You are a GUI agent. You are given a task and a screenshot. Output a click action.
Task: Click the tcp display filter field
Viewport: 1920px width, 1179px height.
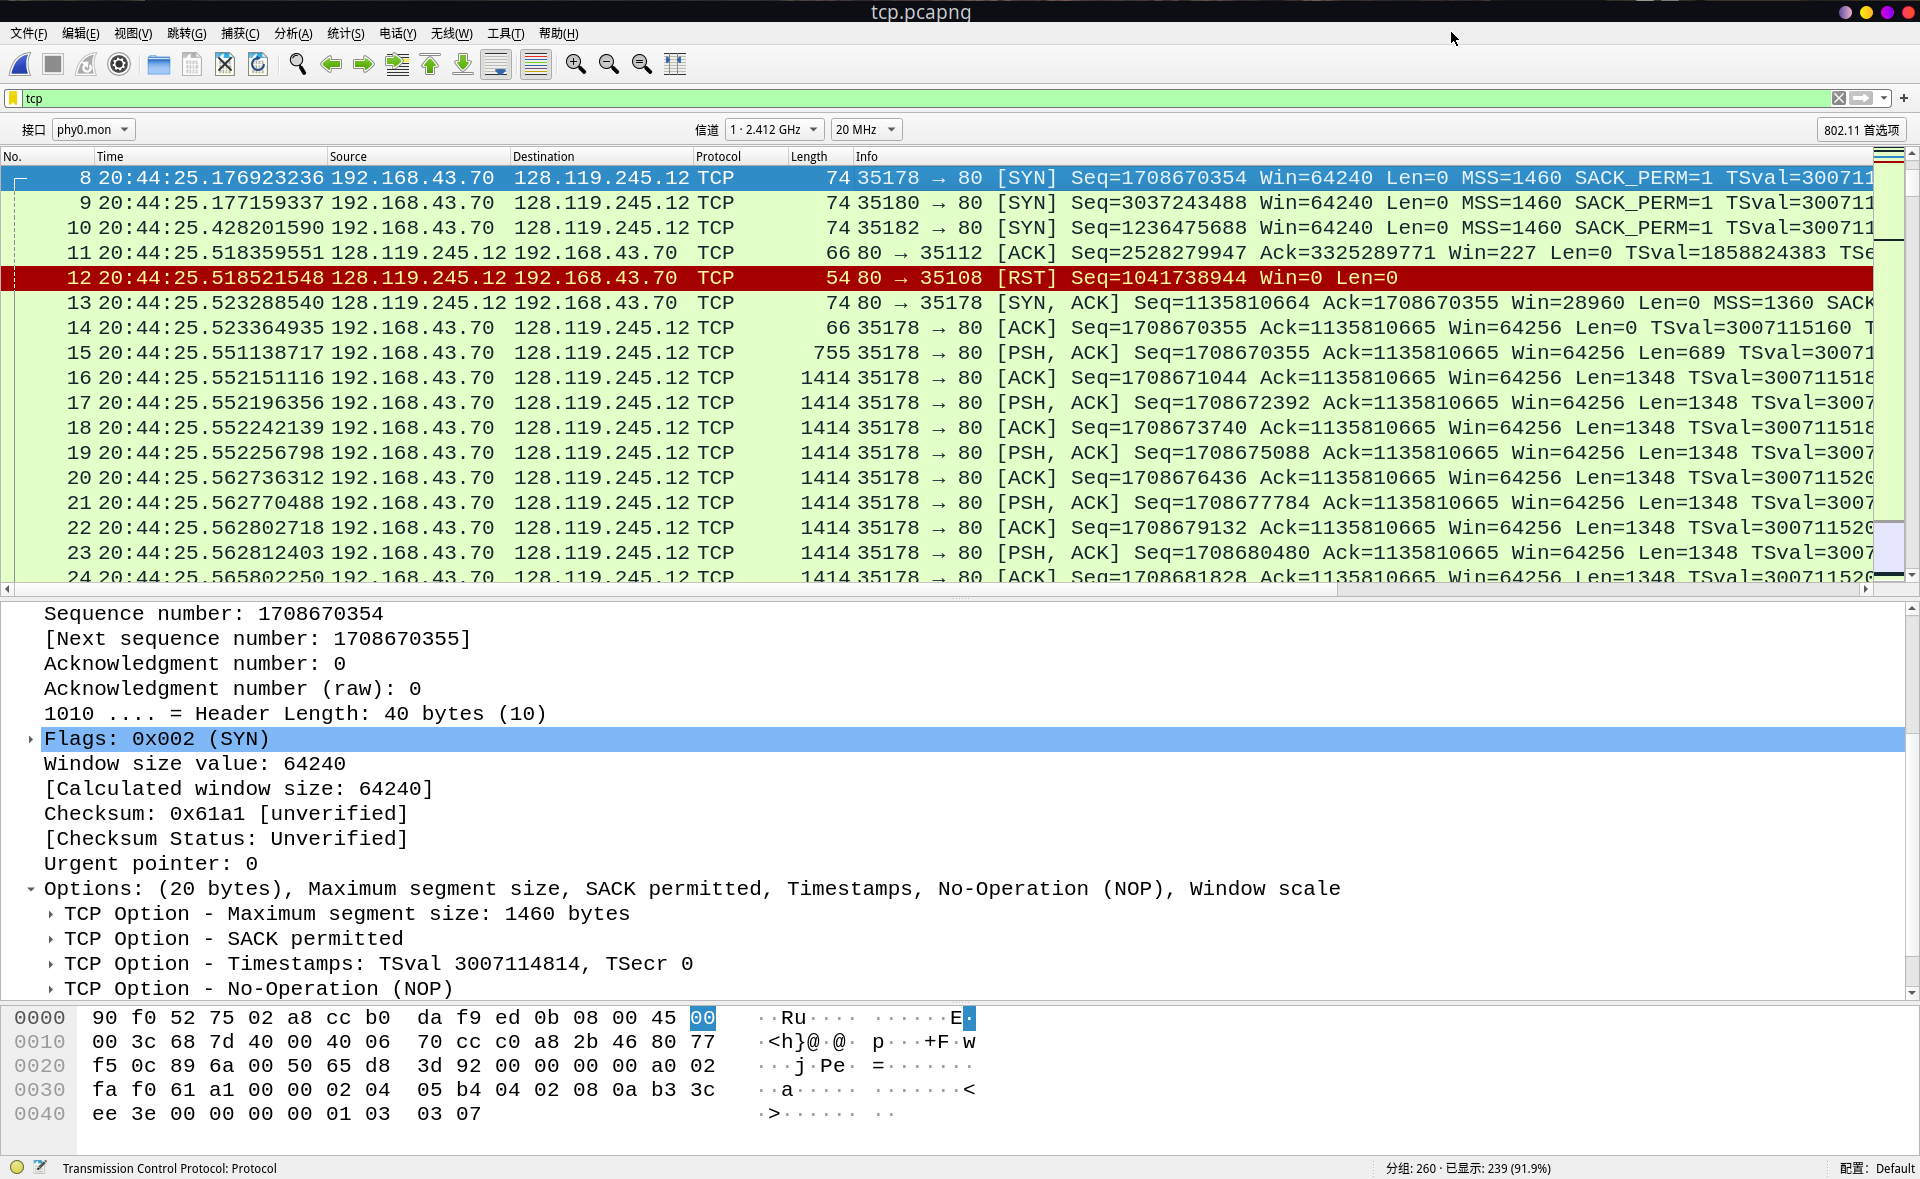pyautogui.click(x=925, y=98)
